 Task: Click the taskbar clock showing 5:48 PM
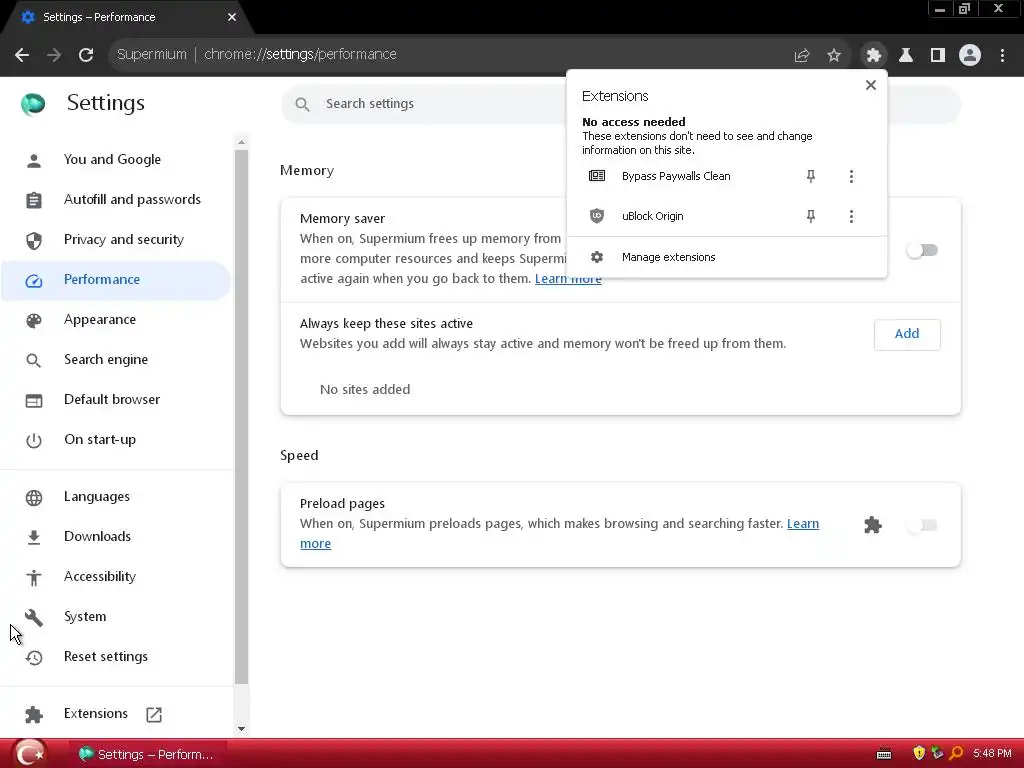992,754
